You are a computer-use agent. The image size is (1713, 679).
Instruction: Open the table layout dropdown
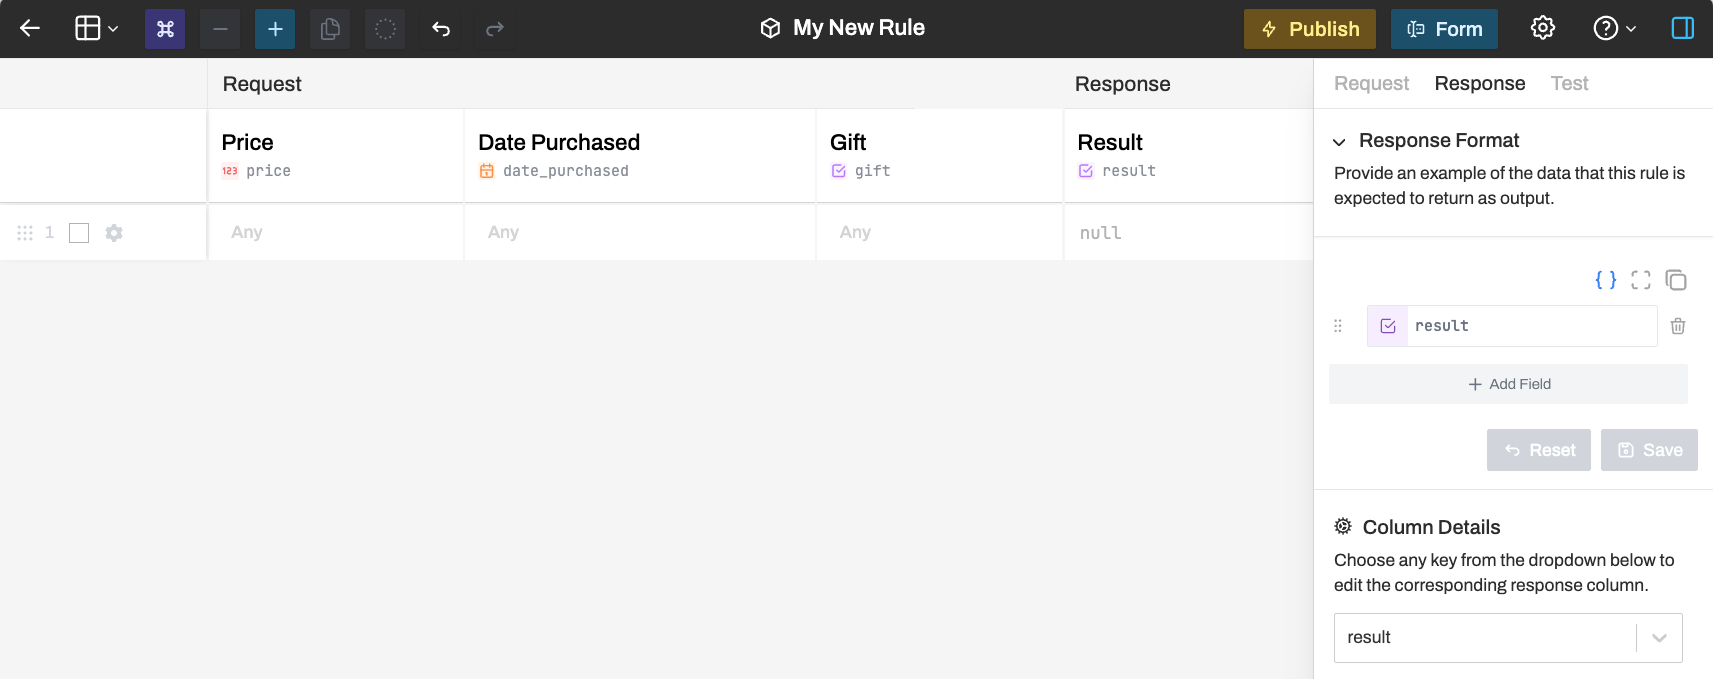pos(97,28)
